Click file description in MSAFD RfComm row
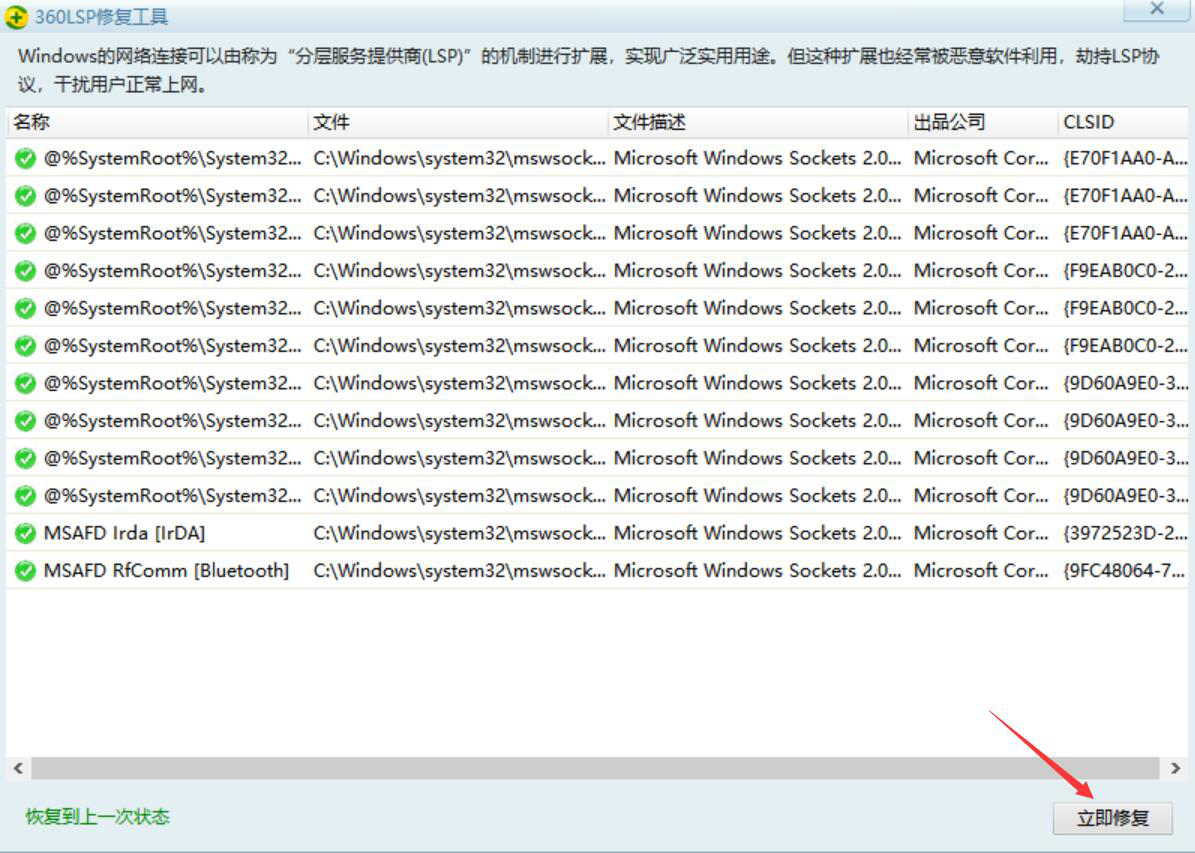This screenshot has height=853, width=1195. [x=758, y=570]
